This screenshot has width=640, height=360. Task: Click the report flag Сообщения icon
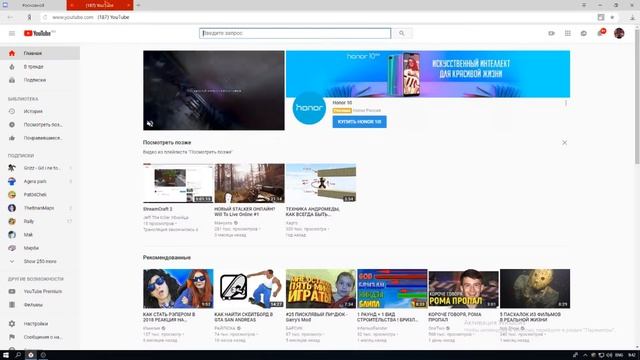[12, 337]
